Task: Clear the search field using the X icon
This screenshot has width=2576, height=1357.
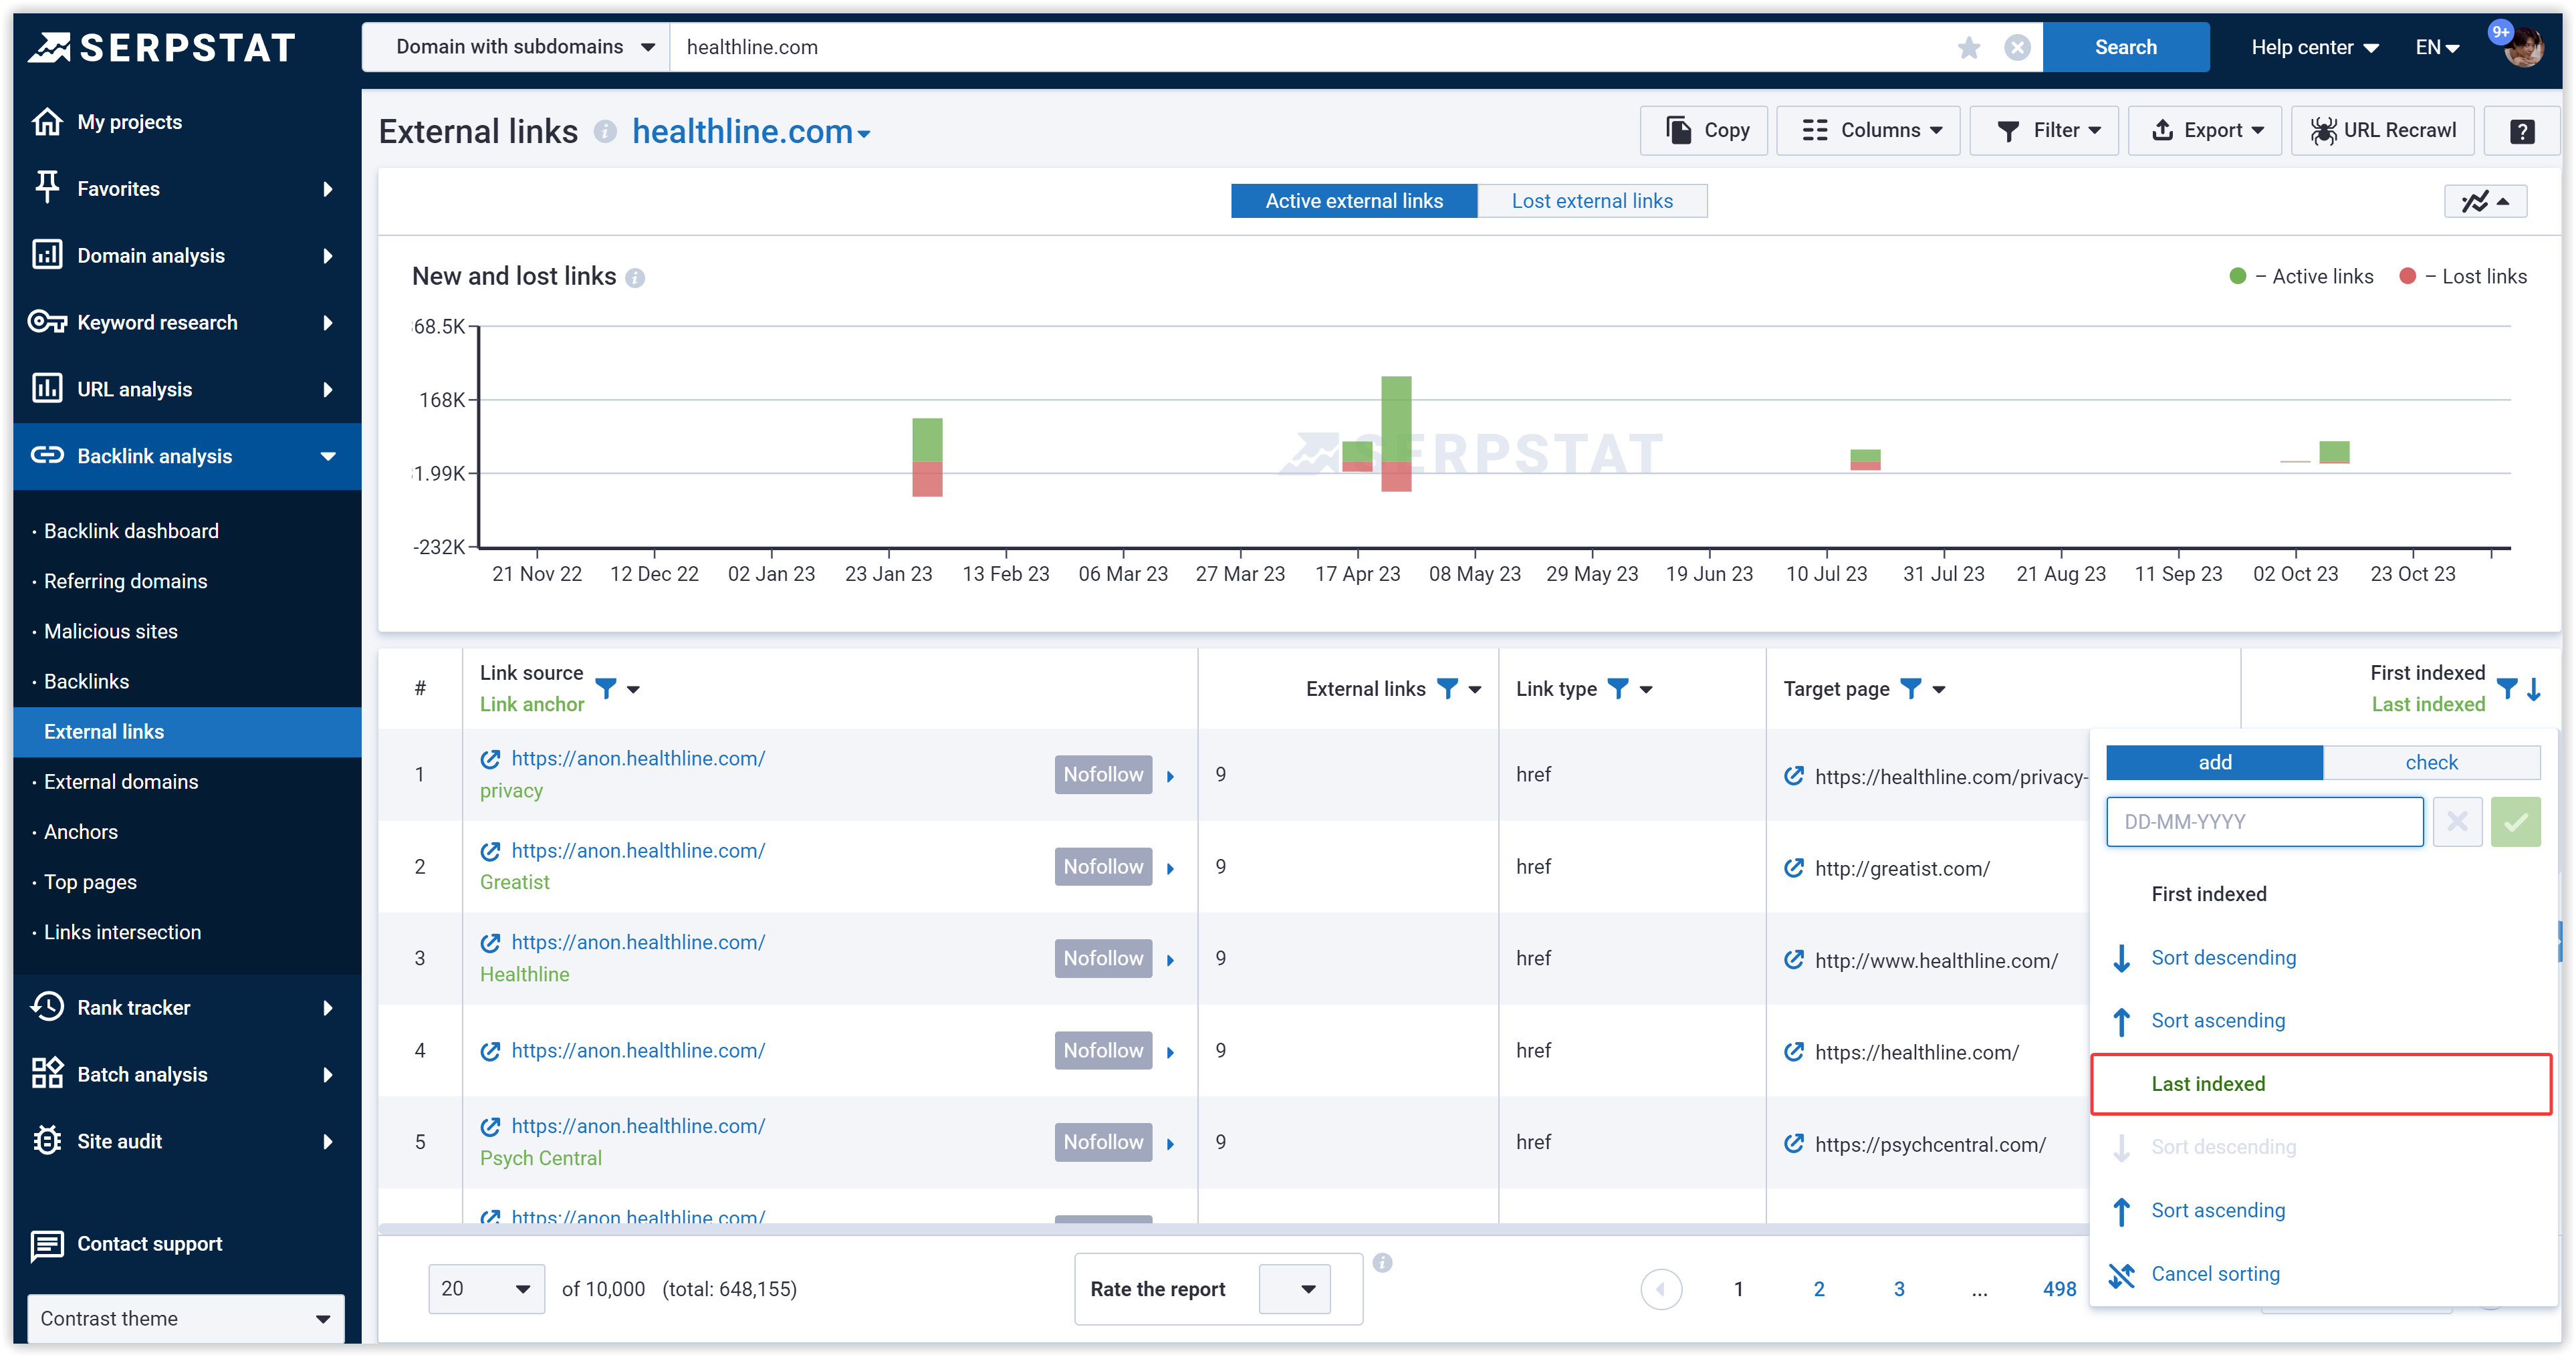Action: 2018,47
